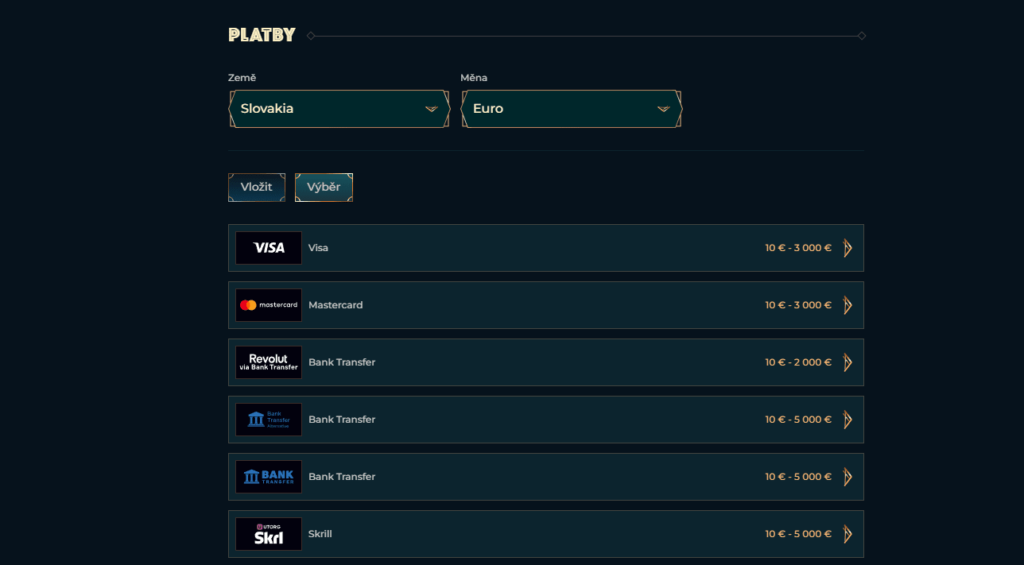The image size is (1024, 565).
Task: Click the blue BANK TRANSFER logo
Action: [x=268, y=477]
